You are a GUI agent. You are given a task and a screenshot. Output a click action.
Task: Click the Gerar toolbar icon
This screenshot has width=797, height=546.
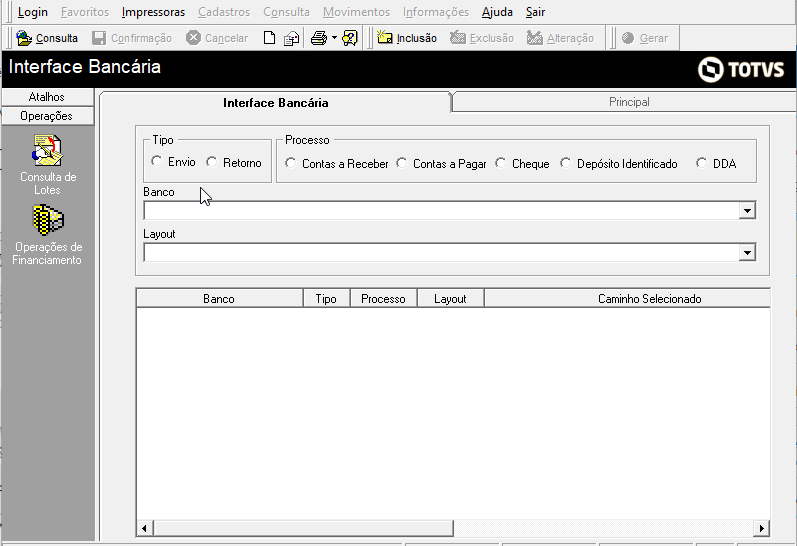[x=628, y=38]
